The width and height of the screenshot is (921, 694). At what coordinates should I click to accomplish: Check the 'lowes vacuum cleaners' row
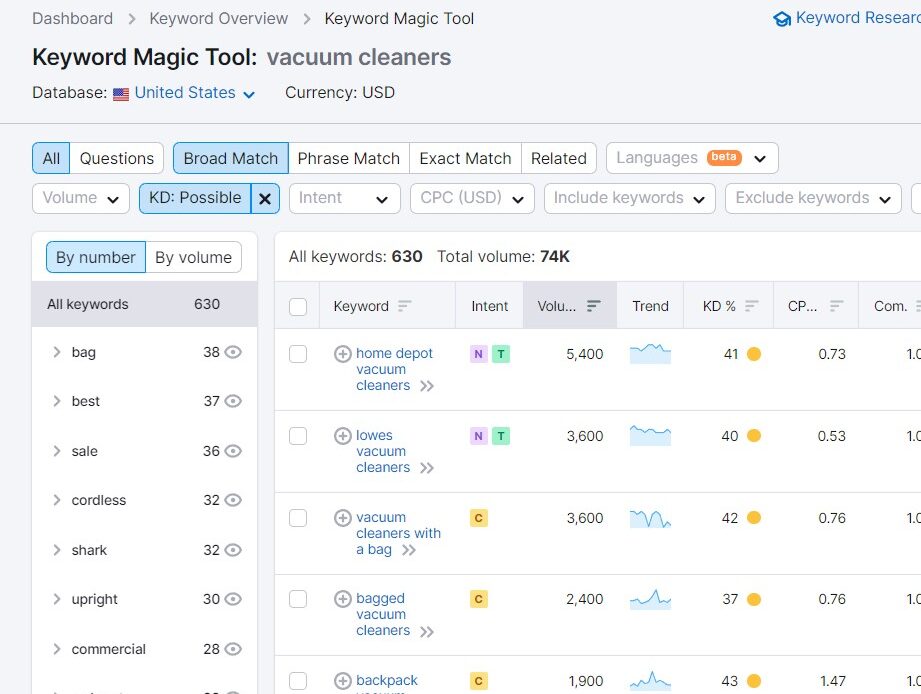(x=298, y=436)
